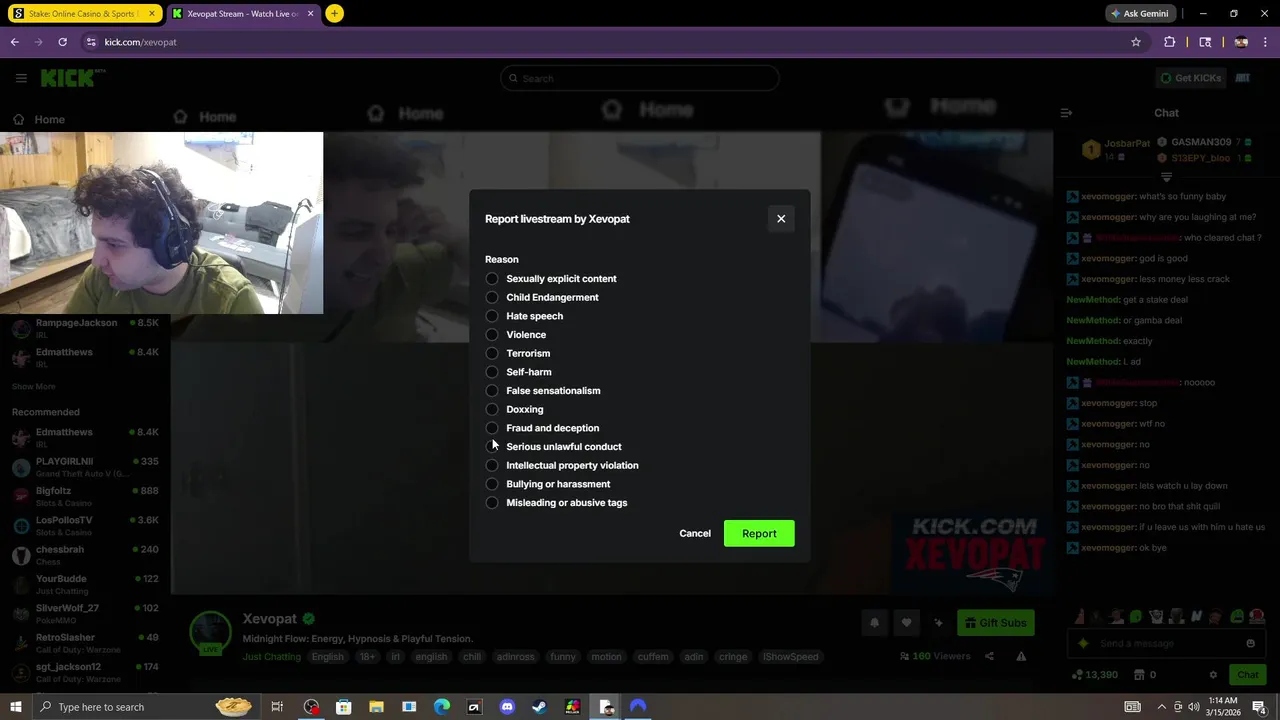
Task: Open LosPollosTV recommended channel
Action: click(x=85, y=525)
